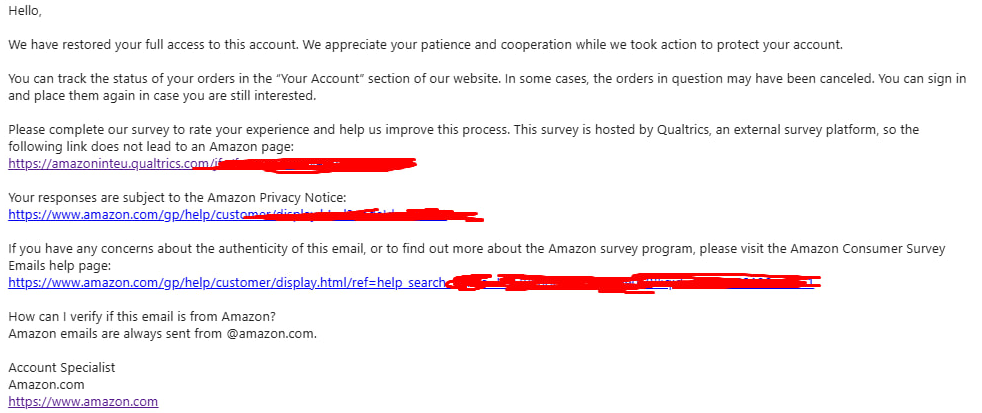Click the "Emails help page:" text
This screenshot has height=413, width=982.
pos(66,266)
